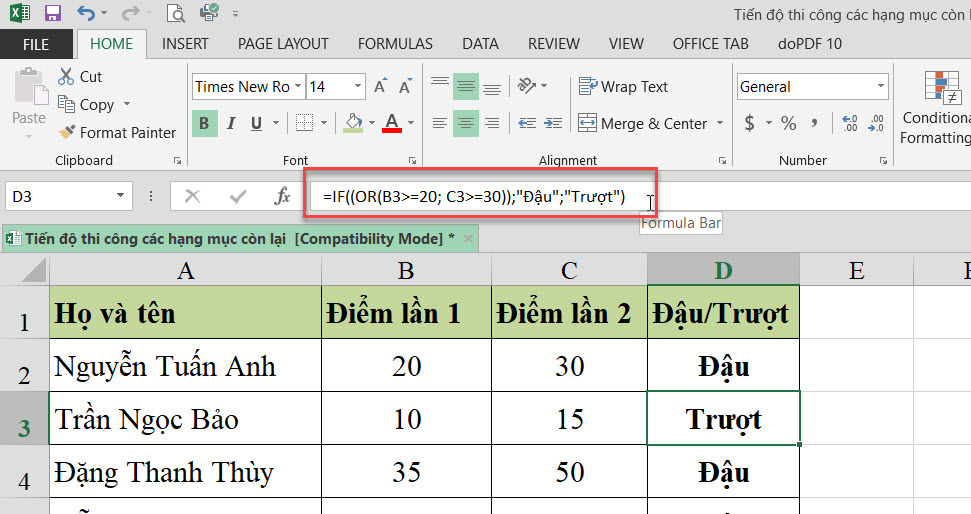Open the FILE tab
Screen dimensions: 971x514
(36, 44)
